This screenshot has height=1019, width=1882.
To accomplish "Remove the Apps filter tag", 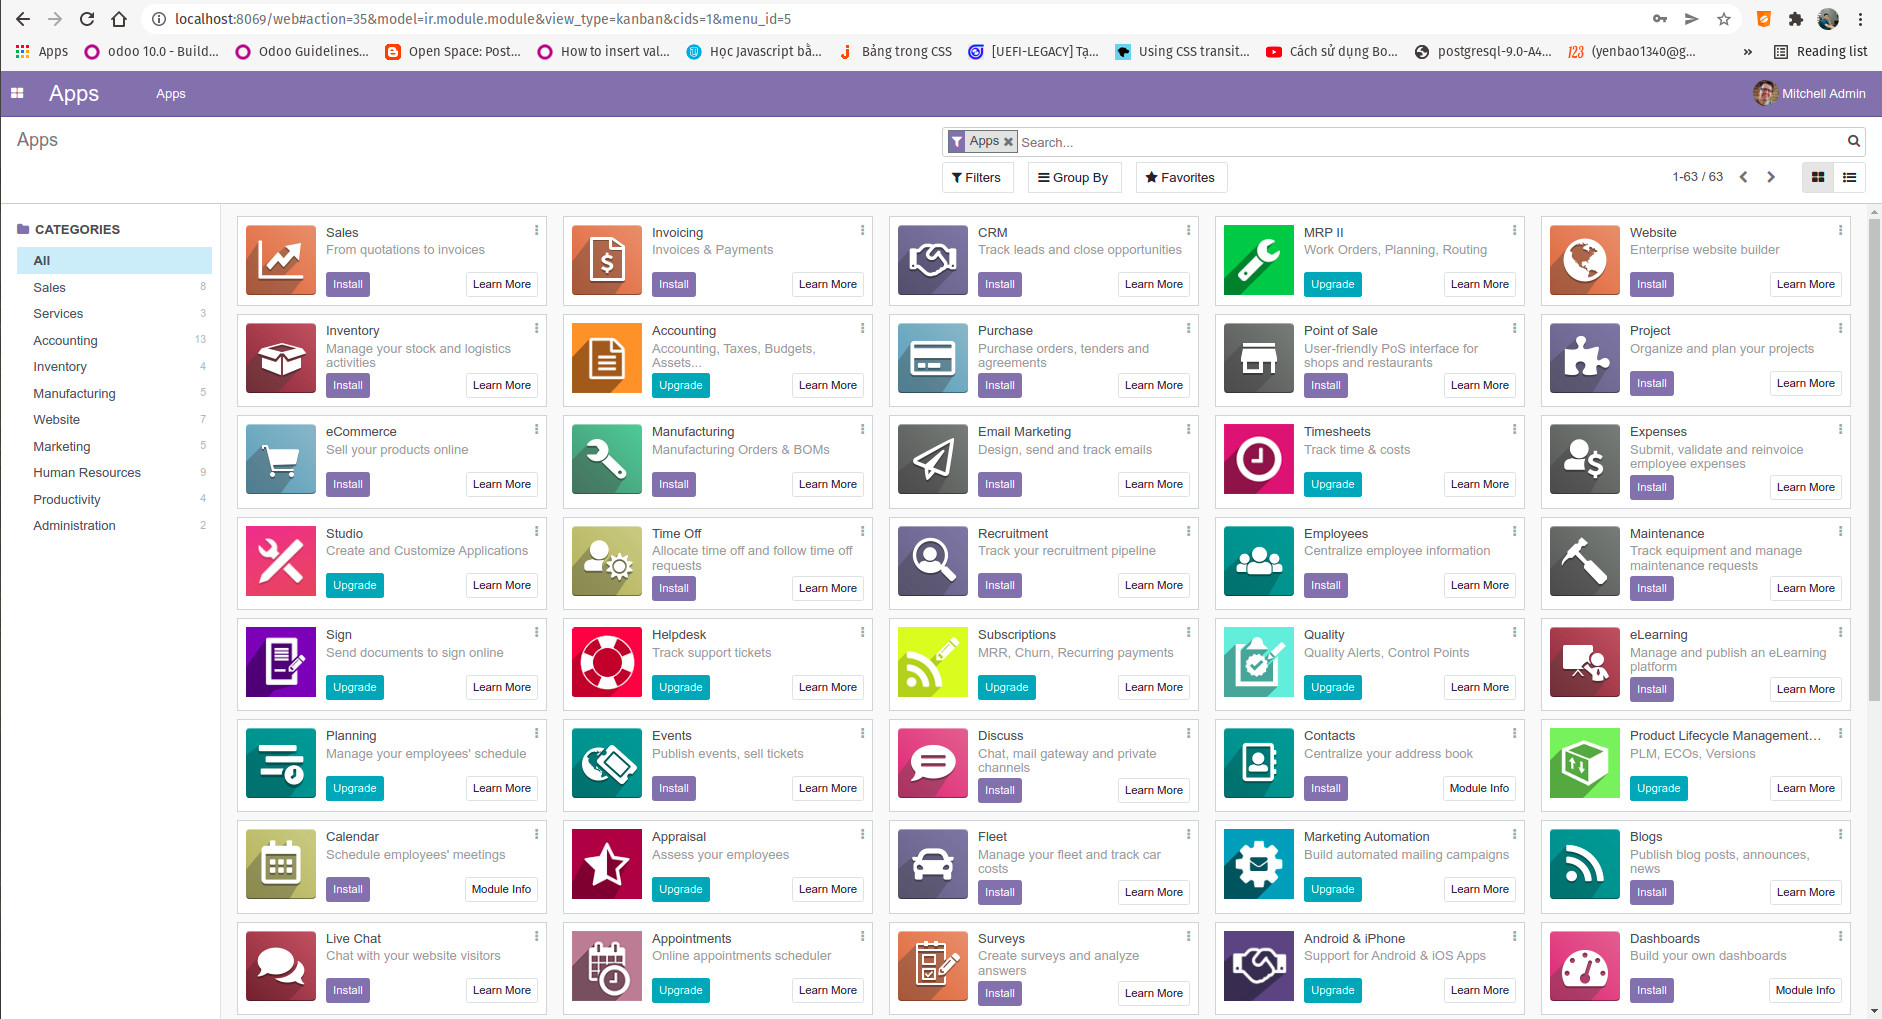I will point(1008,141).
